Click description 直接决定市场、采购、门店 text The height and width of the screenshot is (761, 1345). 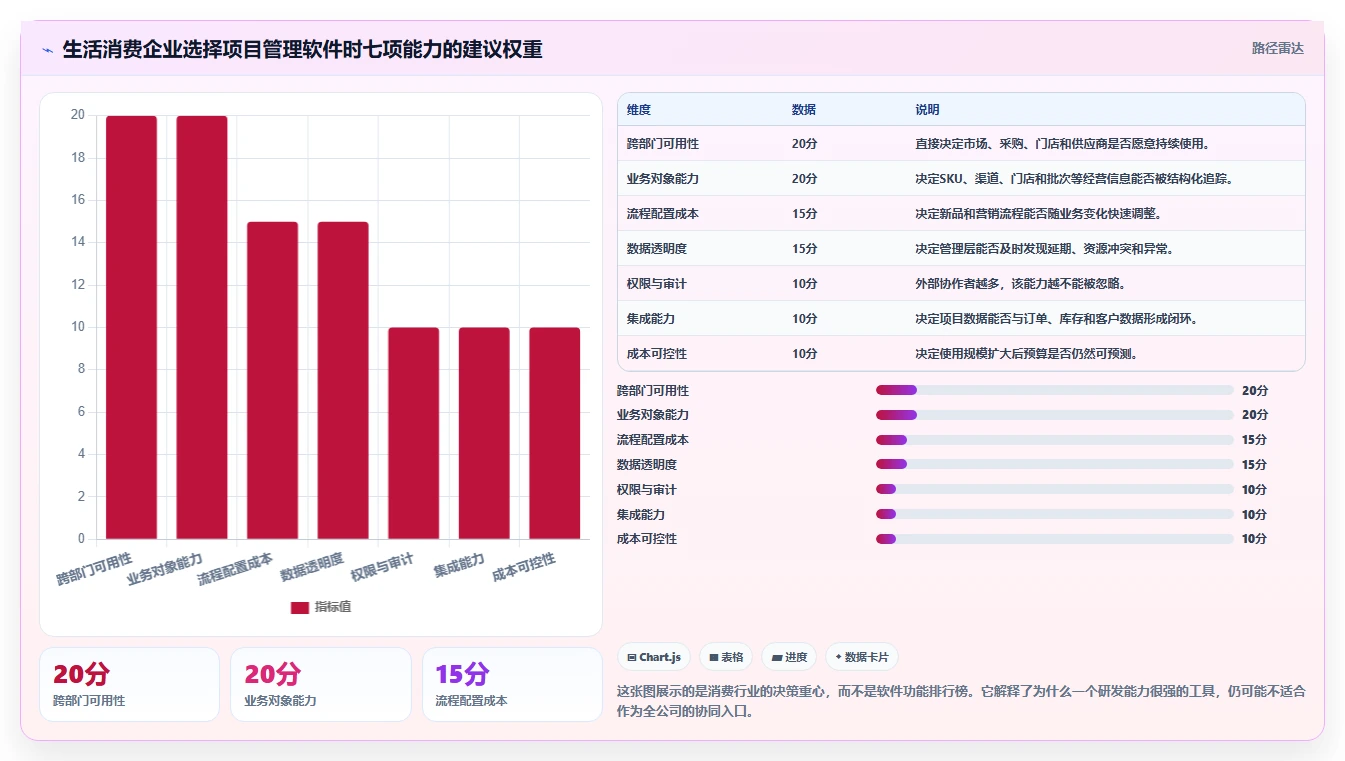[x=1063, y=144]
